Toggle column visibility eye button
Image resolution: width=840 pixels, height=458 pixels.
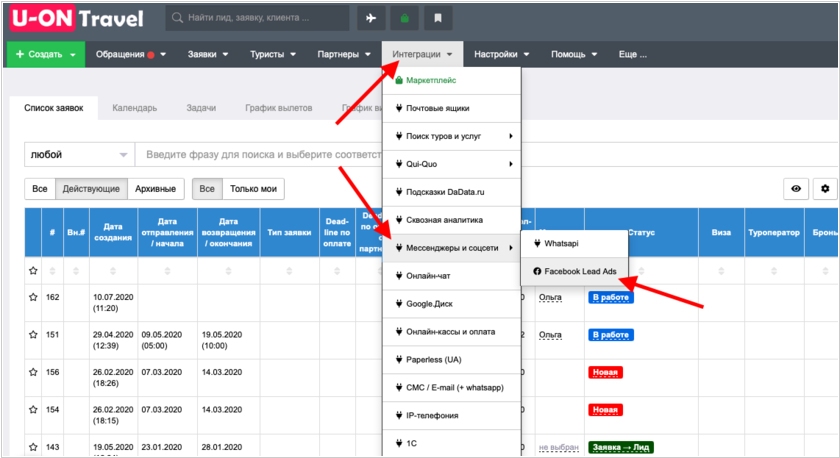pyautogui.click(x=796, y=188)
